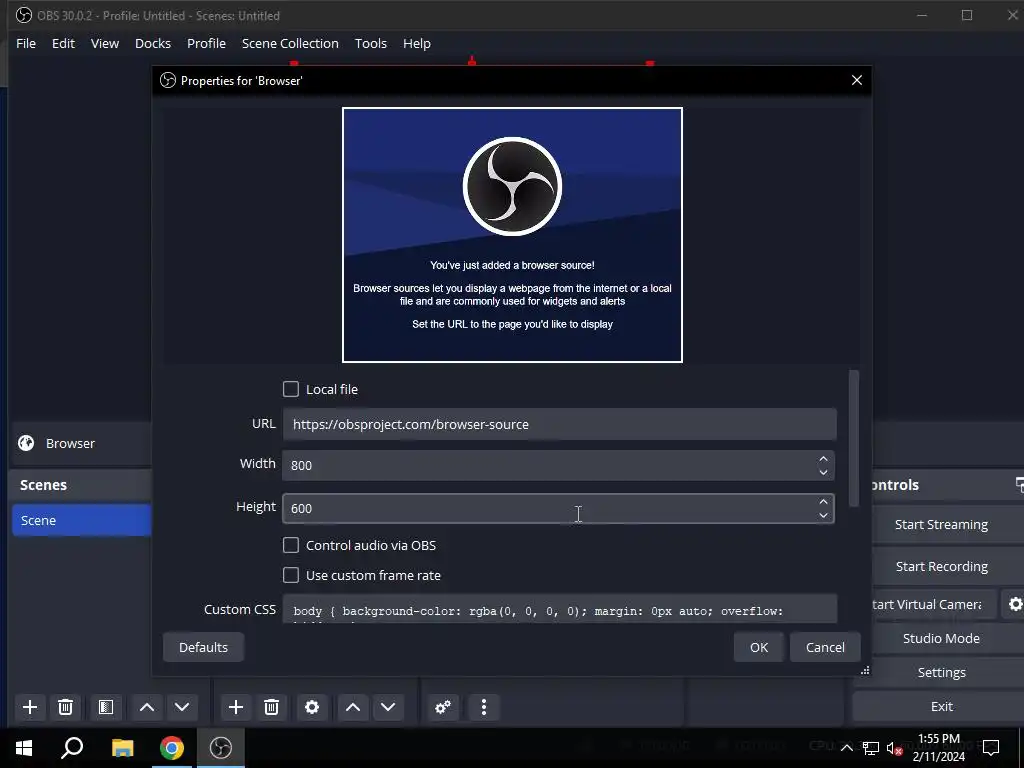The width and height of the screenshot is (1024, 768).
Task: Open the View menu
Action: click(104, 43)
